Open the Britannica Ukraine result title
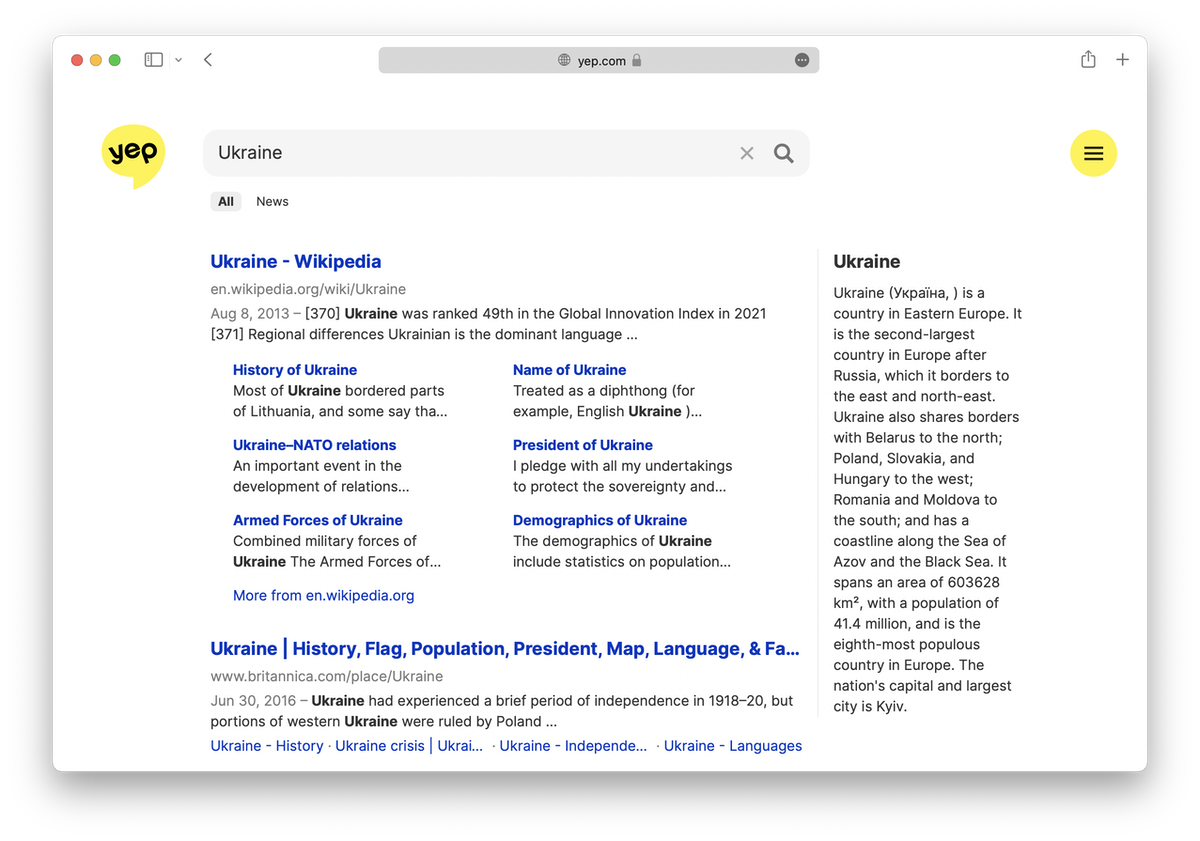Image resolution: width=1200 pixels, height=841 pixels. (505, 649)
